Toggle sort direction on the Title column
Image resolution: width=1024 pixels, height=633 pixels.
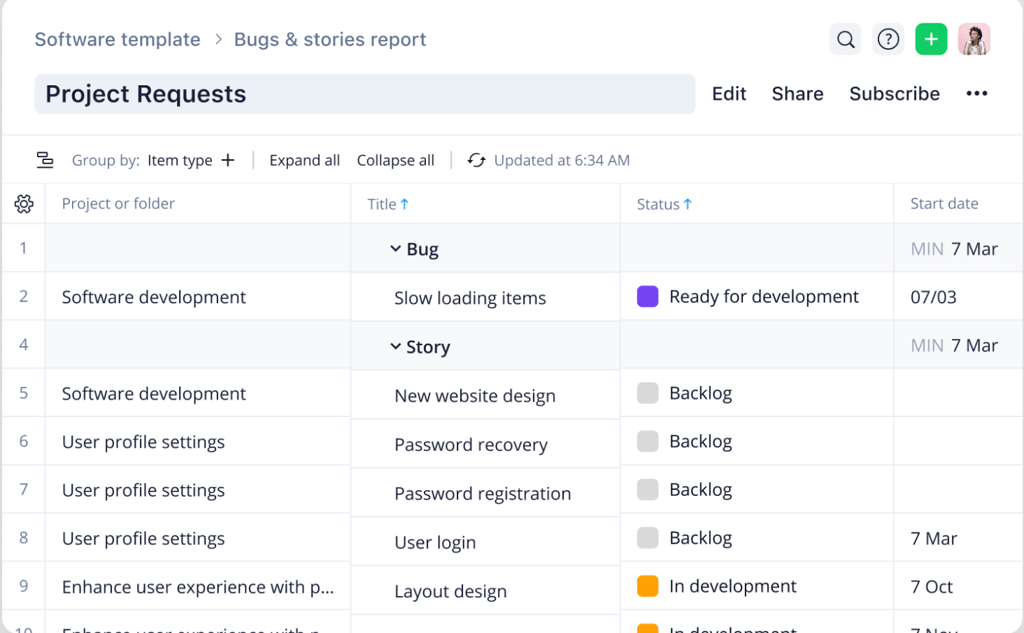coord(405,203)
